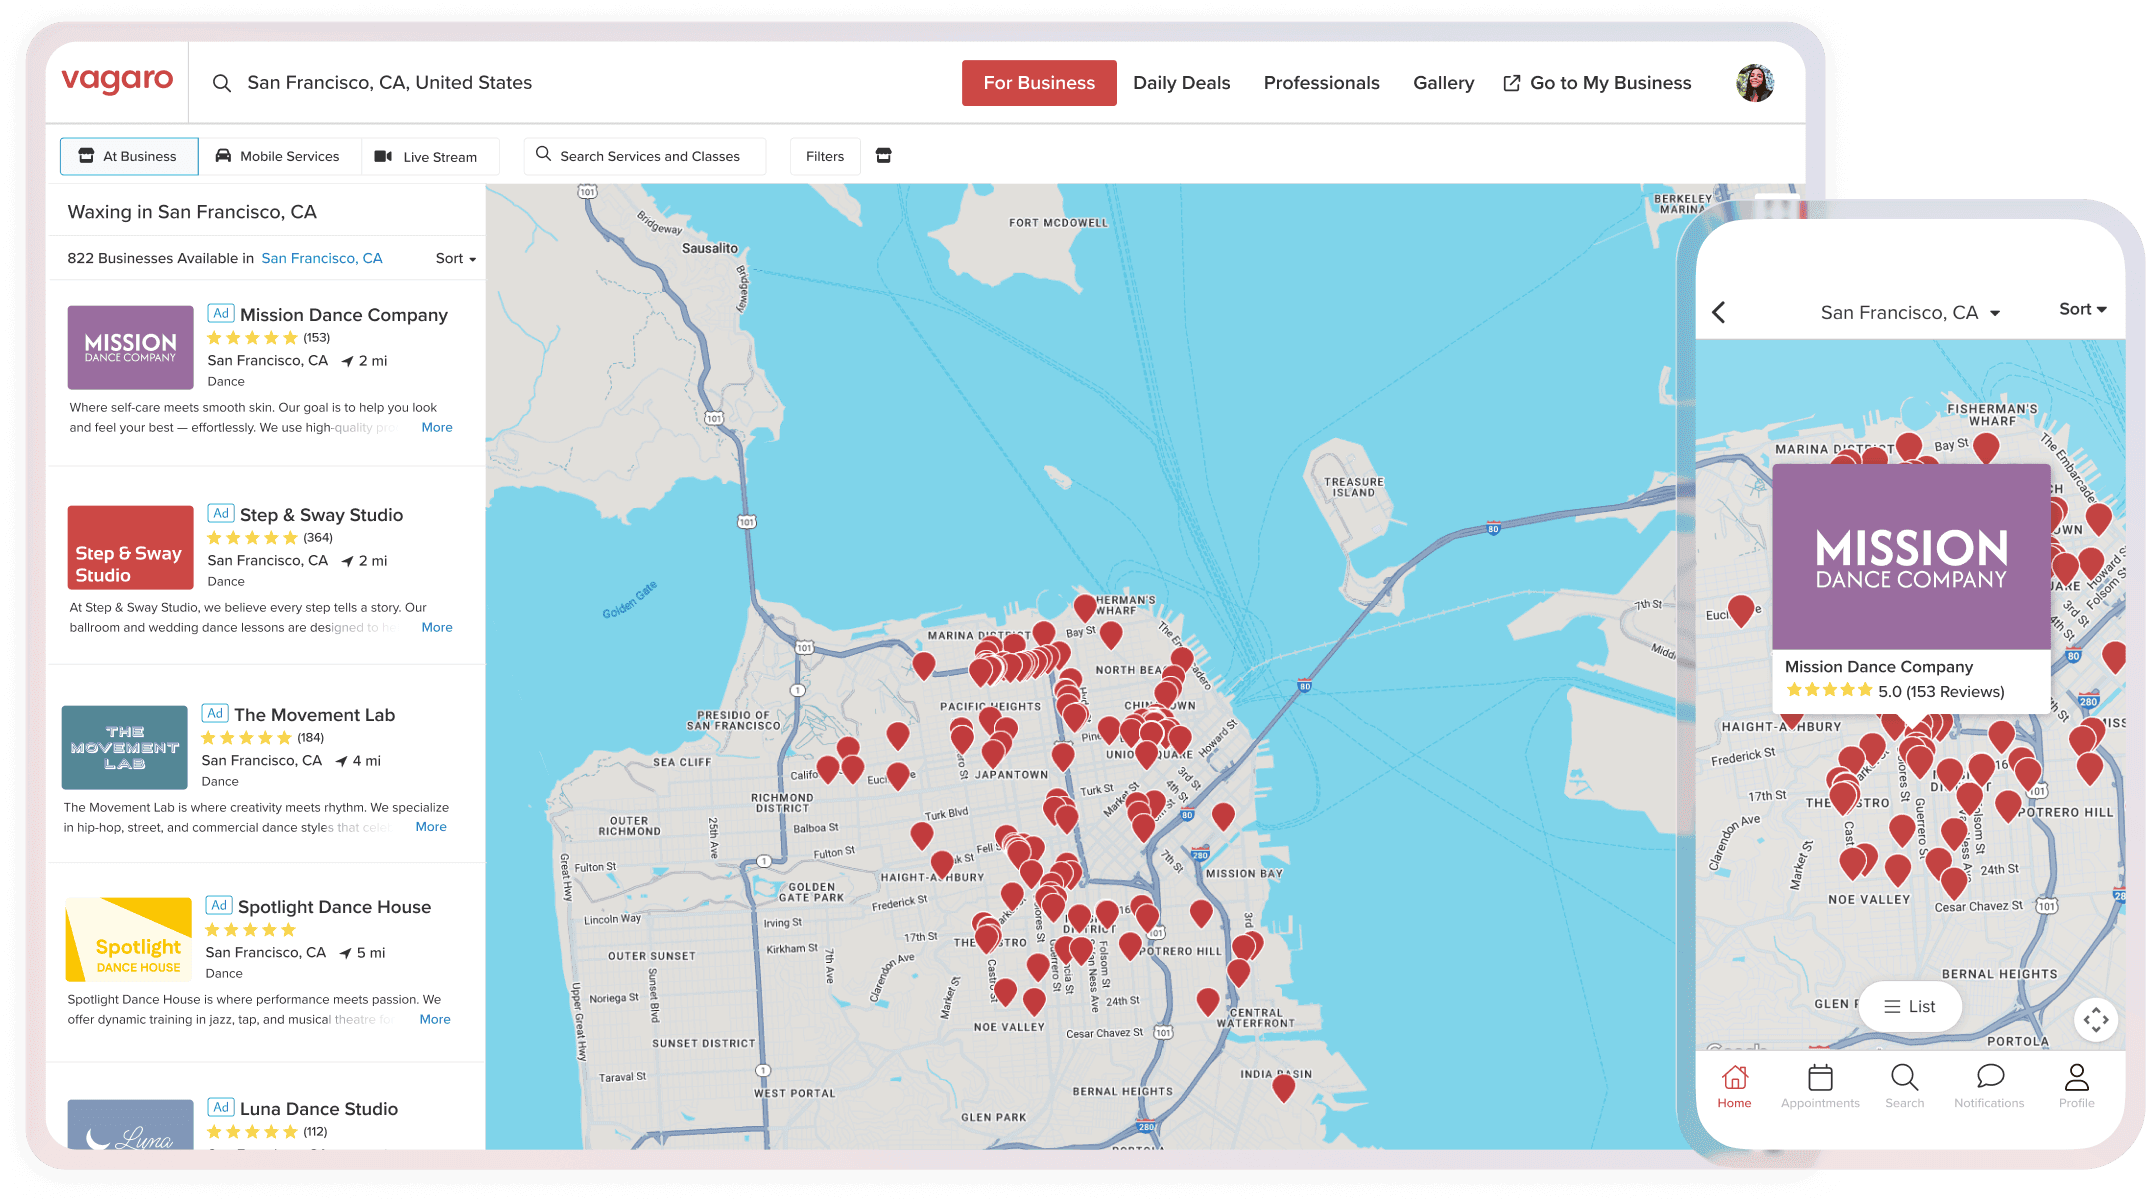Open the user profile avatar
Viewport: 2146px width, 1200px height.
point(1754,83)
